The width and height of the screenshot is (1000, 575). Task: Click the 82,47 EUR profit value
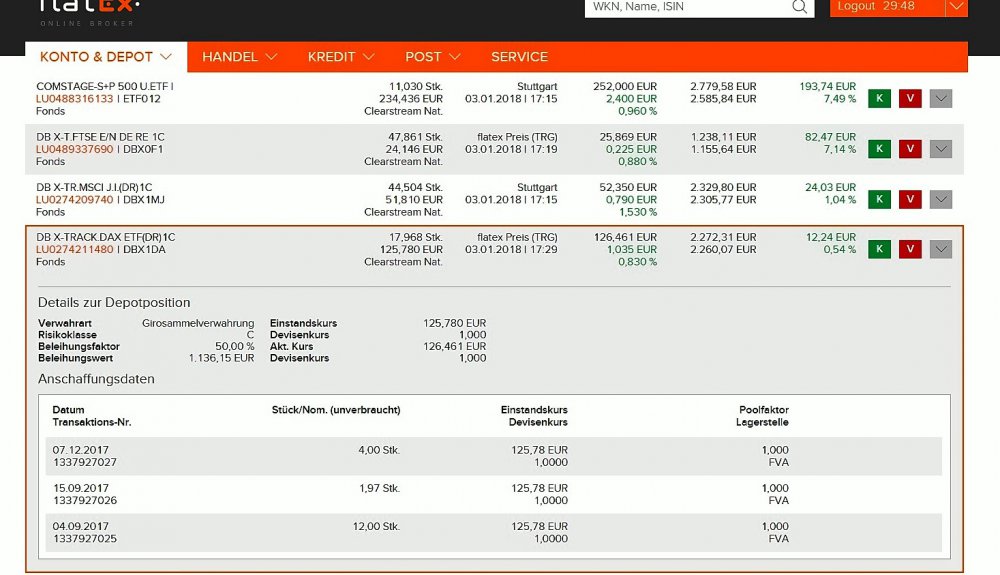tap(830, 137)
